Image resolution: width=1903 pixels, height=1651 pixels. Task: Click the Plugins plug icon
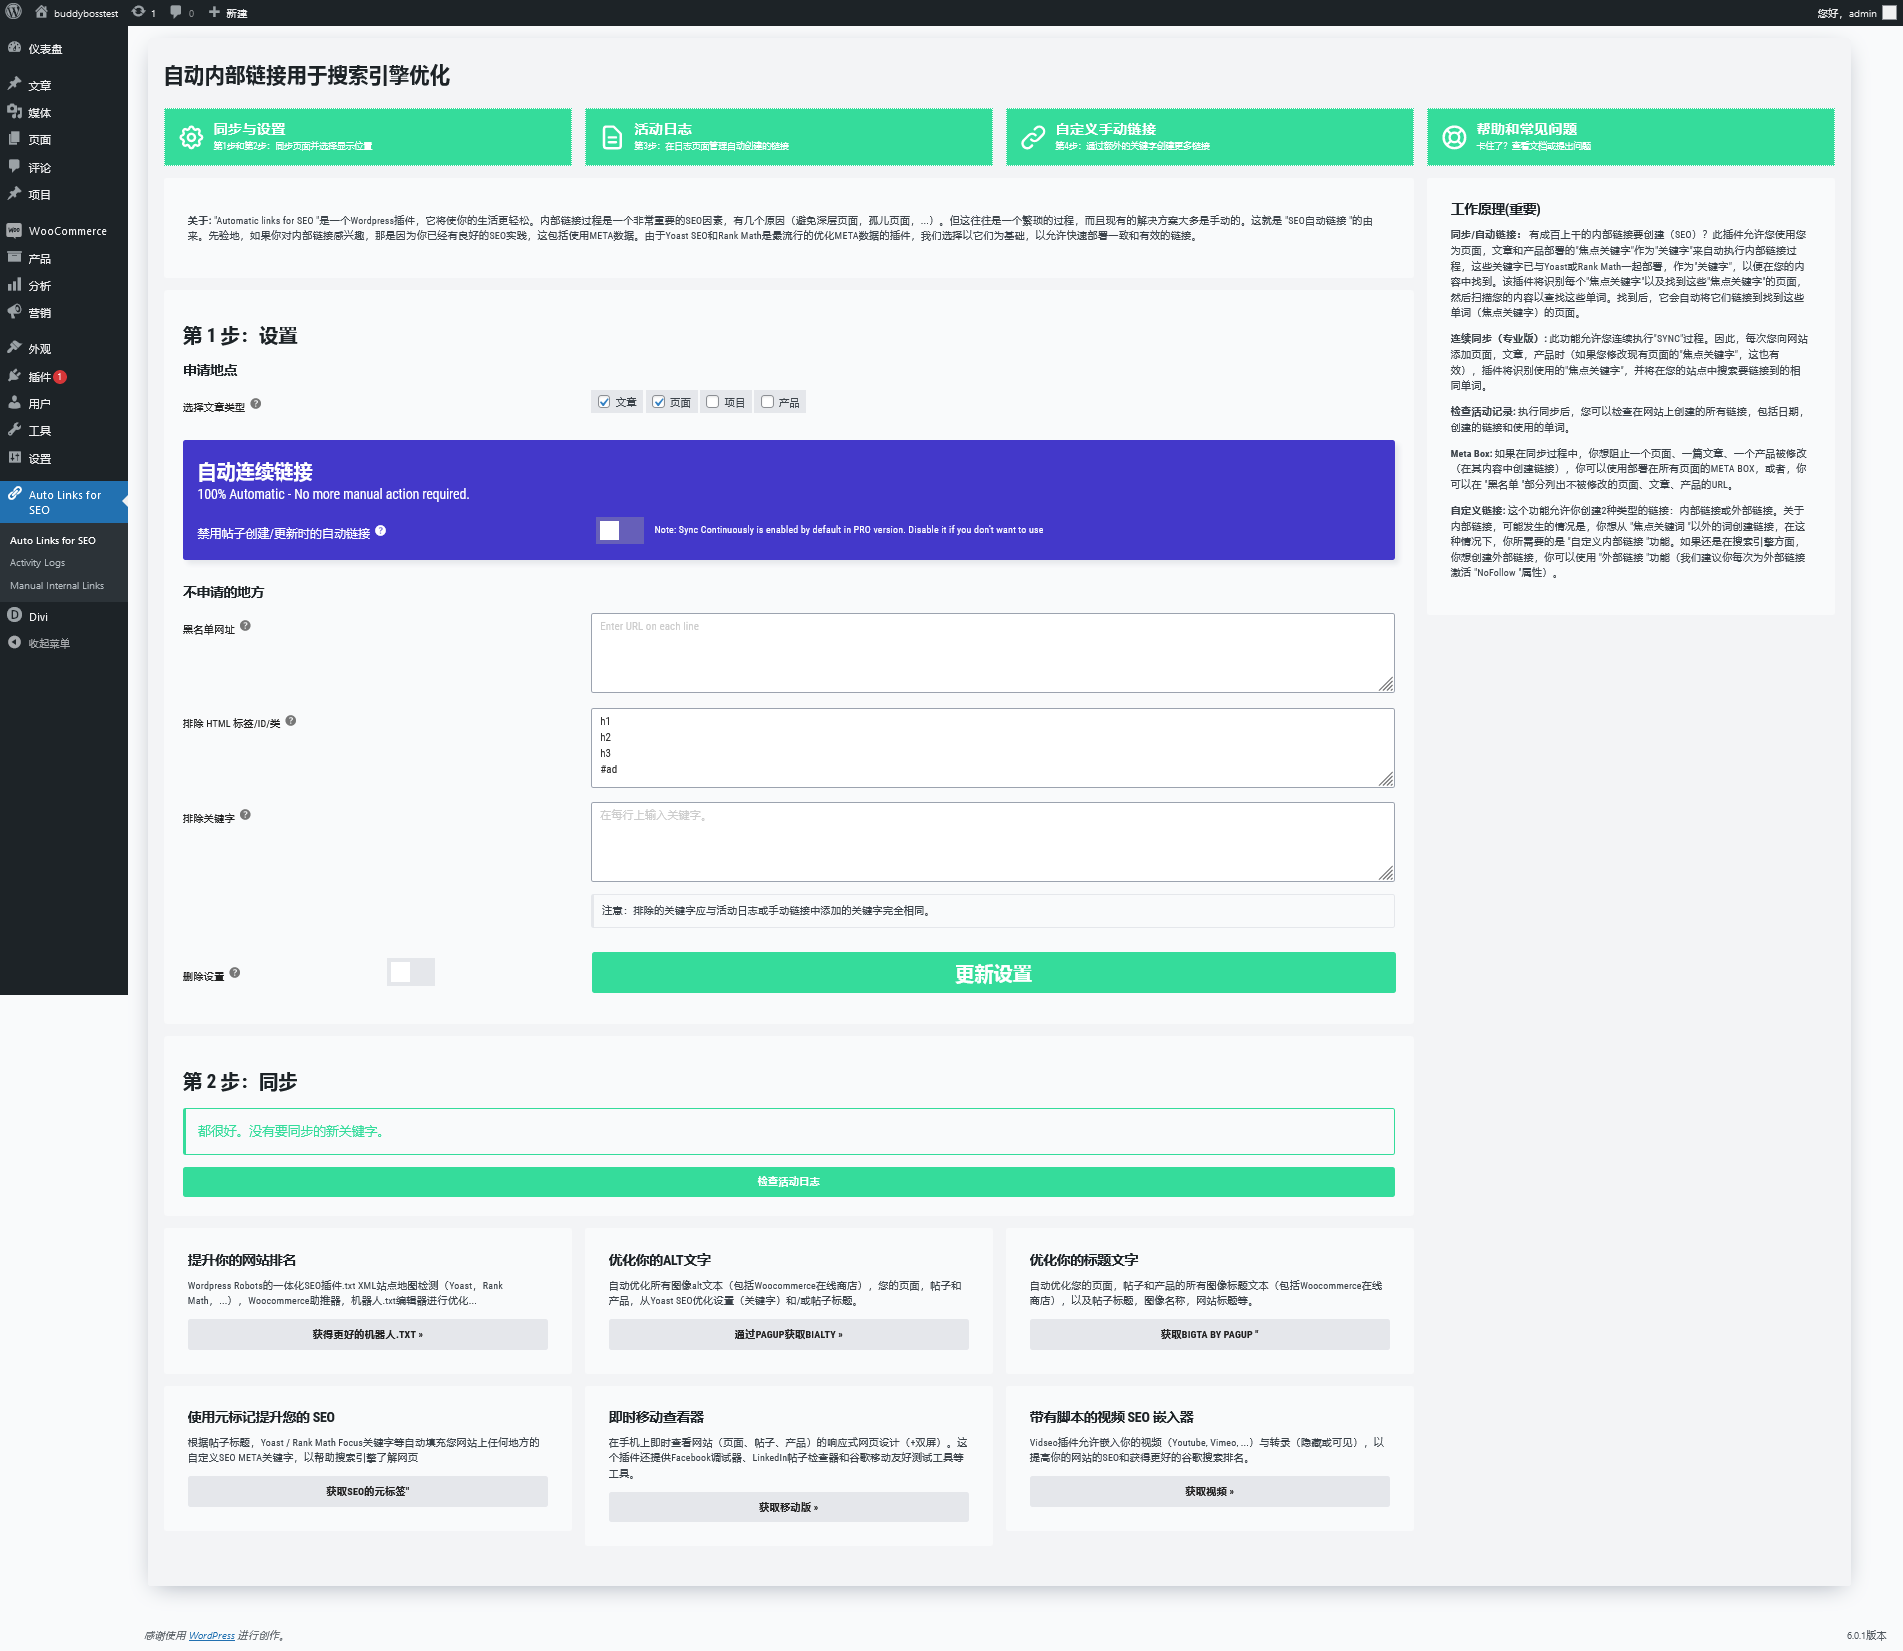click(15, 376)
